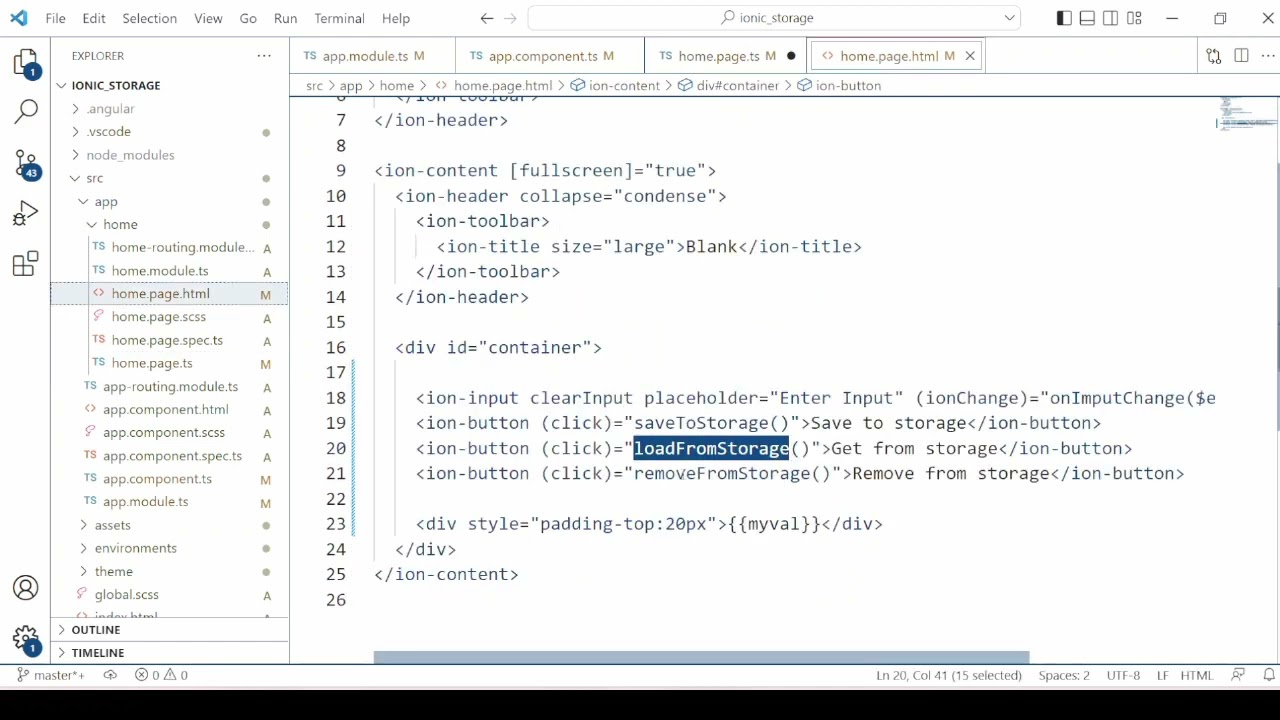1280x720 pixels.
Task: Open the File menu
Action: click(x=56, y=18)
